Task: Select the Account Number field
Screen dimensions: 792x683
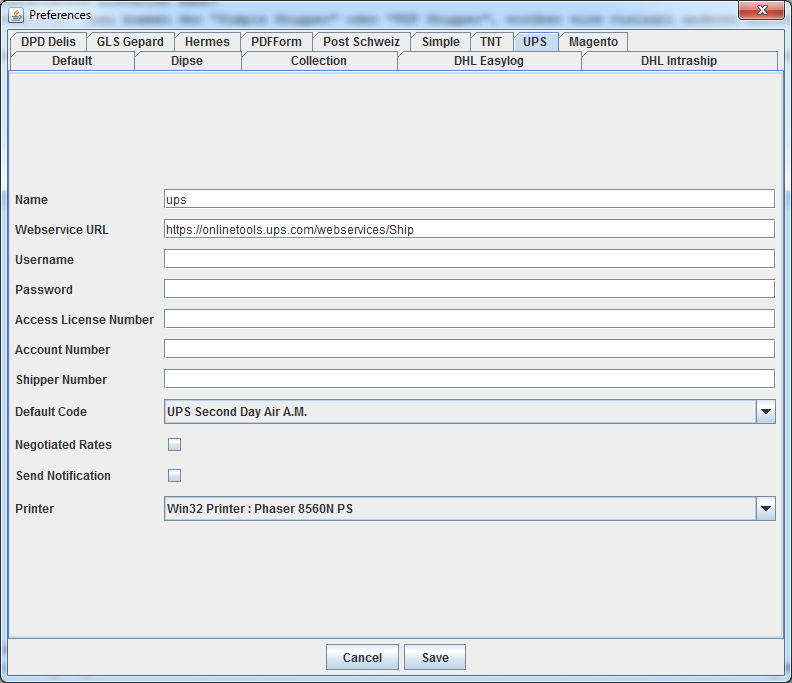Action: click(x=469, y=349)
